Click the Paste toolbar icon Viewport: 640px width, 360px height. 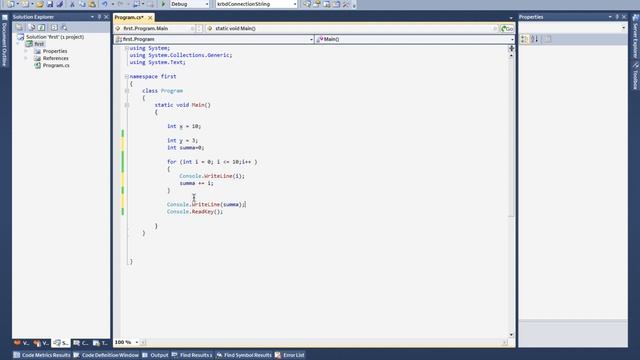(x=92, y=4)
